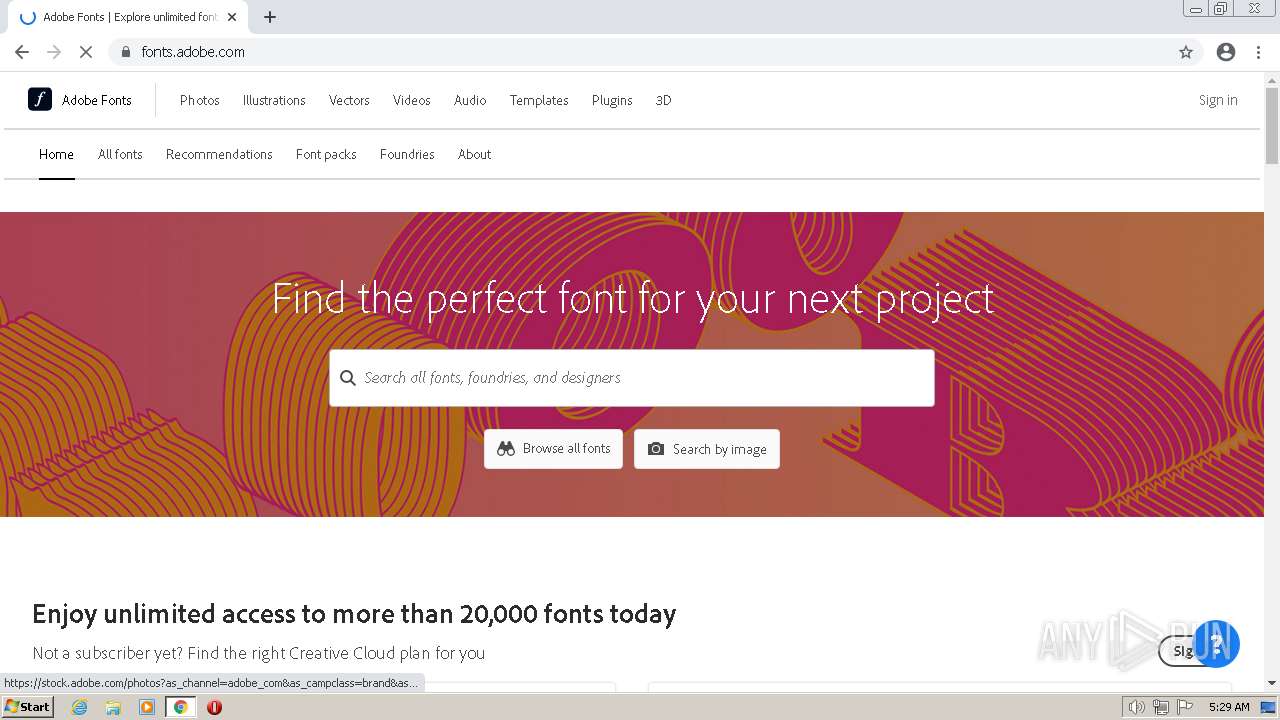This screenshot has width=1280, height=720.
Task: Open the Windows Start menu
Action: pyautogui.click(x=27, y=707)
